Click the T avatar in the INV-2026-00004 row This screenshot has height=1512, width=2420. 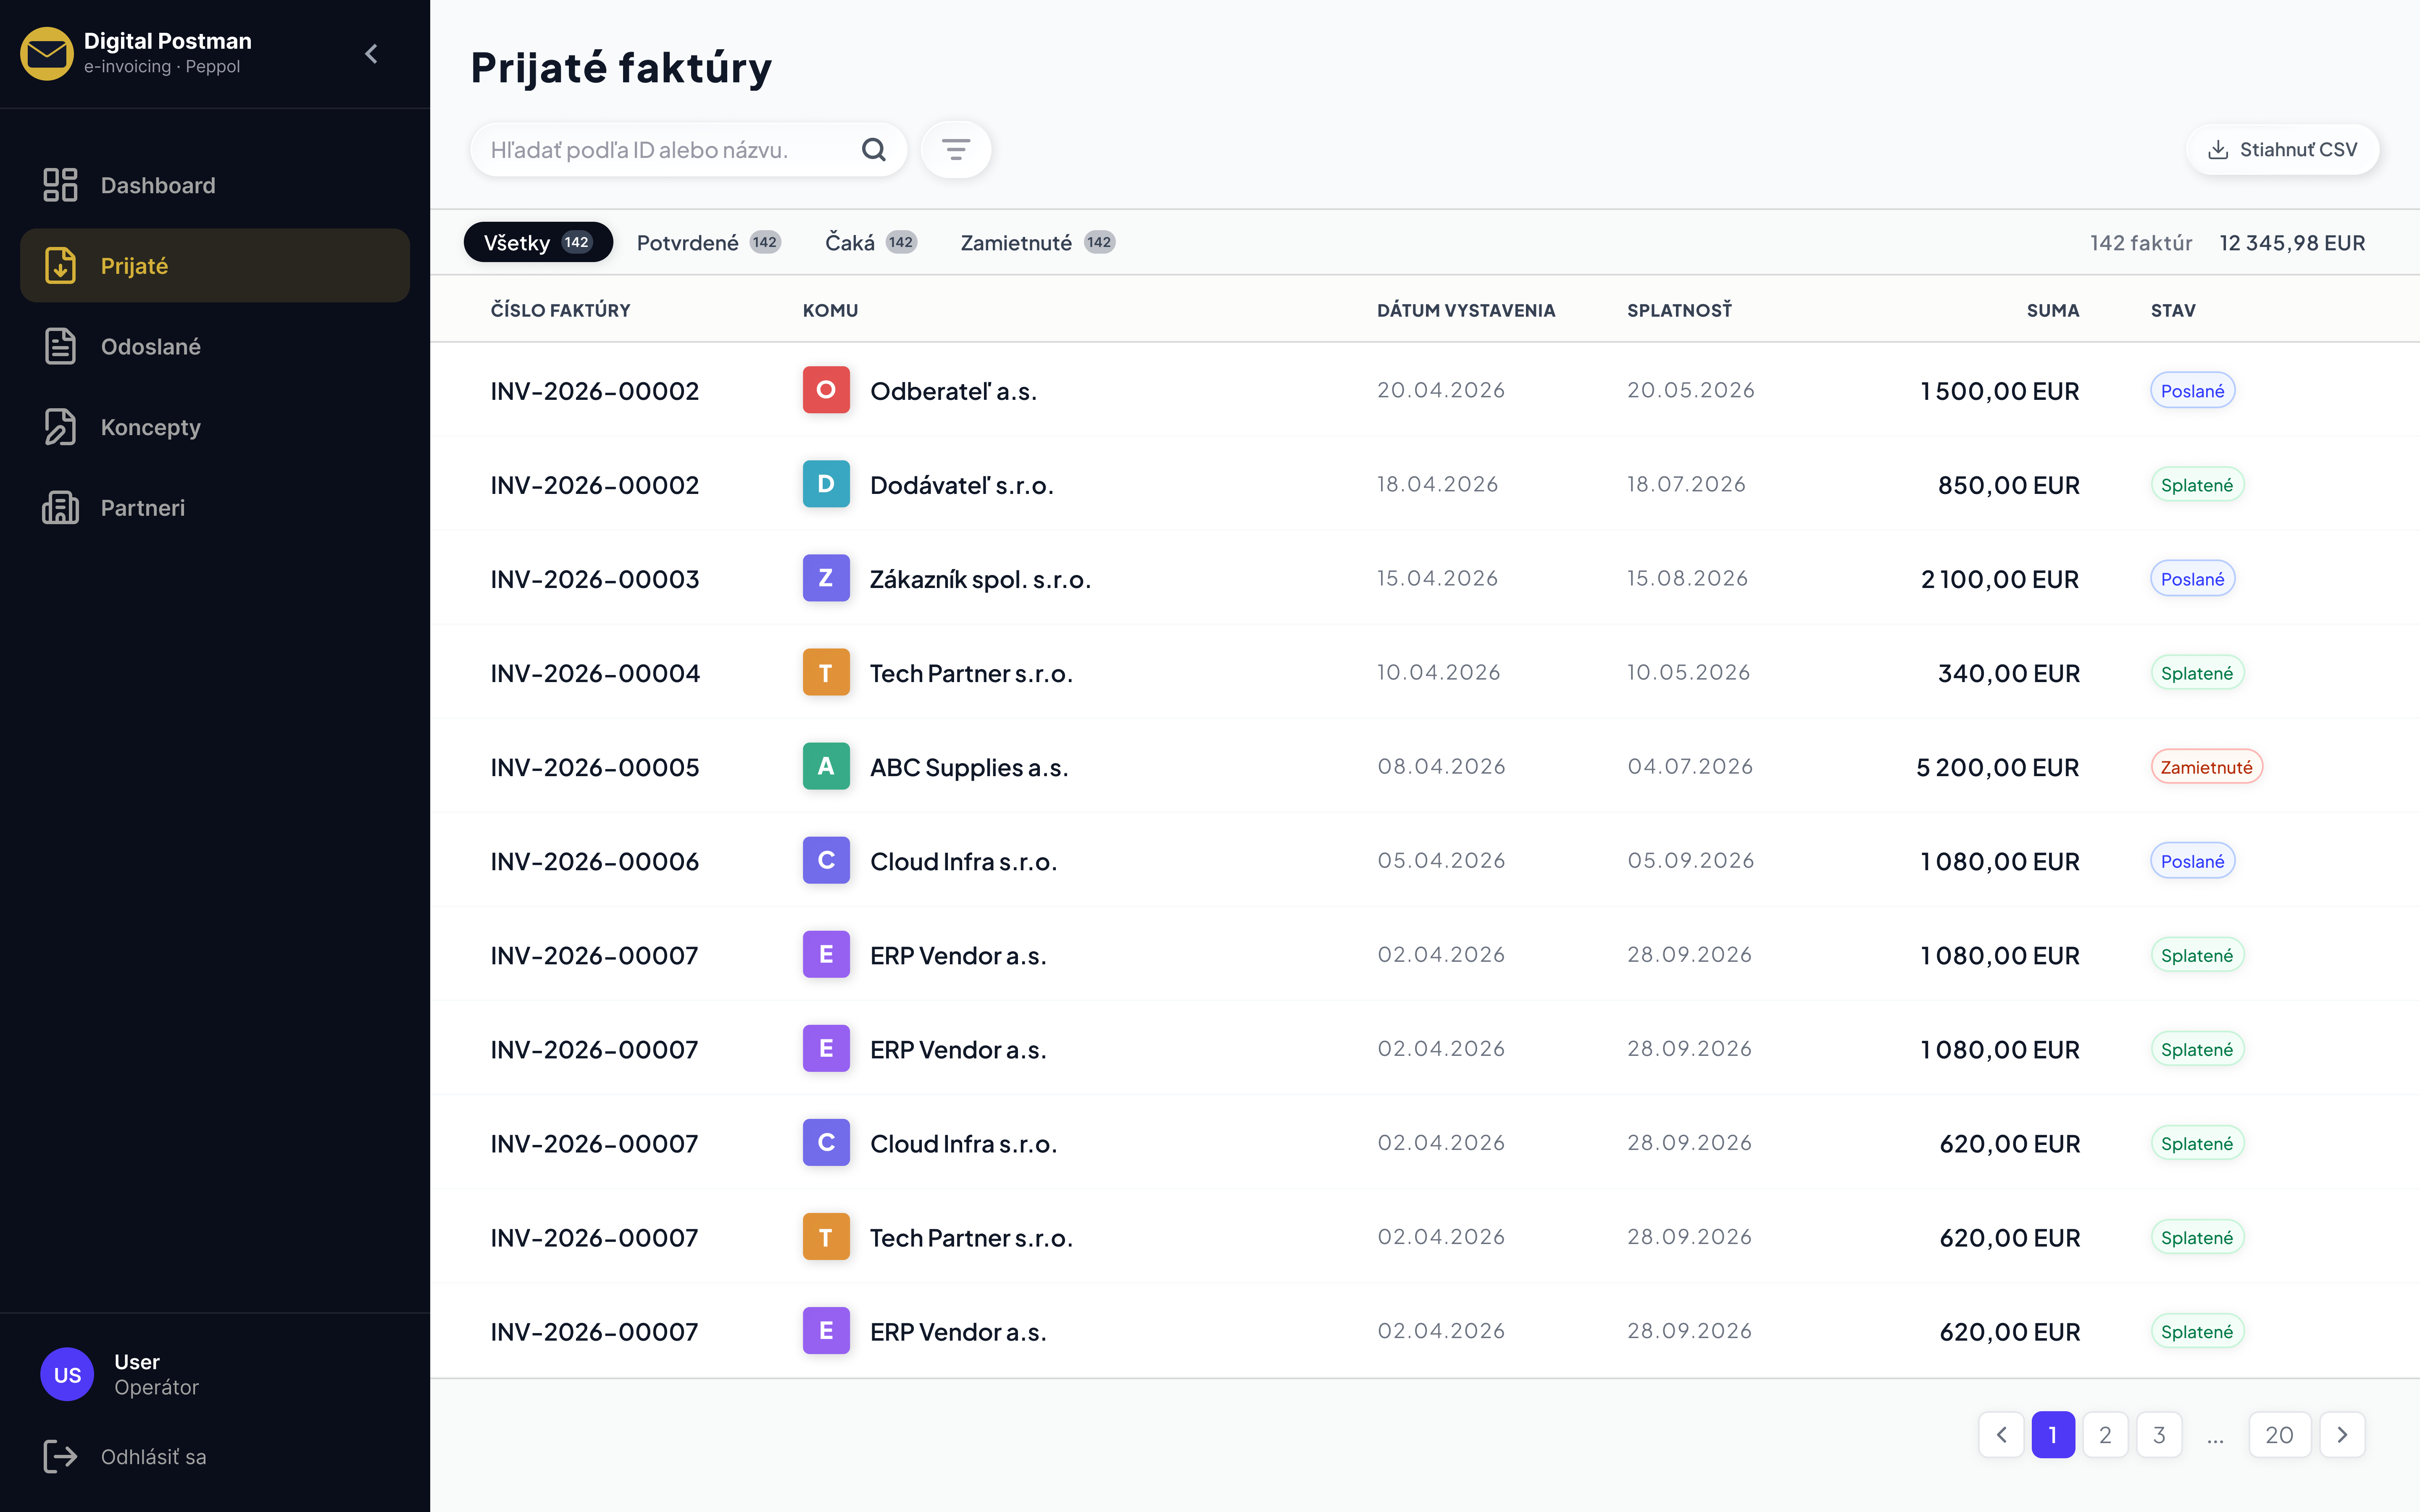pyautogui.click(x=826, y=672)
